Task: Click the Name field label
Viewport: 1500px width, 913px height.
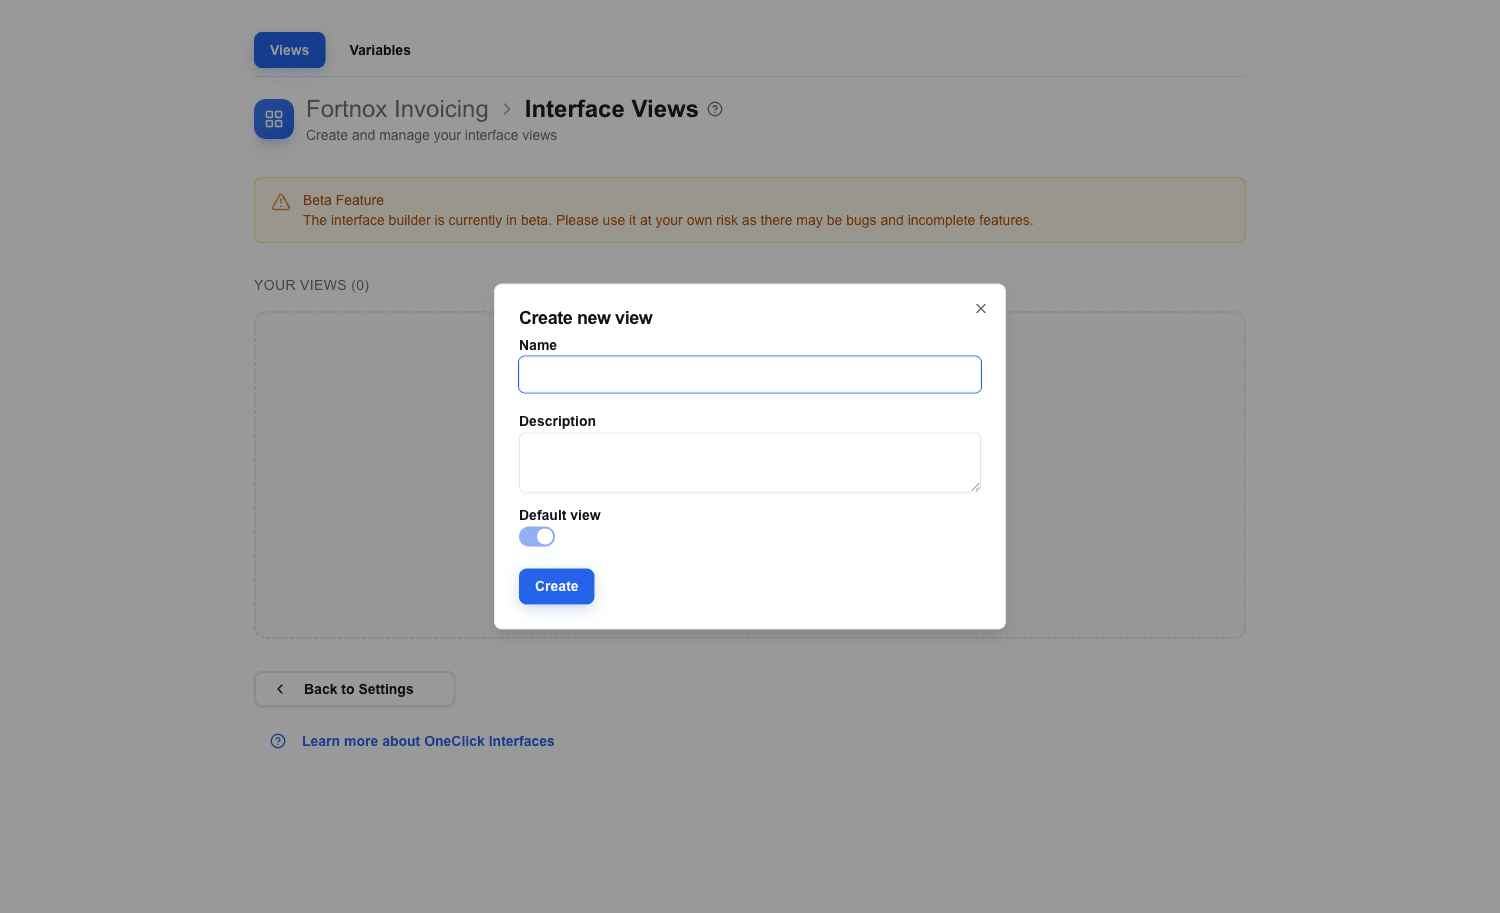Action: [x=538, y=345]
